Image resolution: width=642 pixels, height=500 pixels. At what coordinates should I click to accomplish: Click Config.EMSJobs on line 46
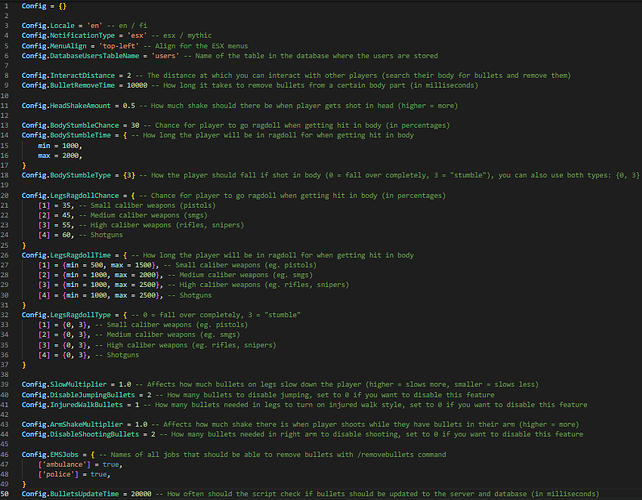50,455
